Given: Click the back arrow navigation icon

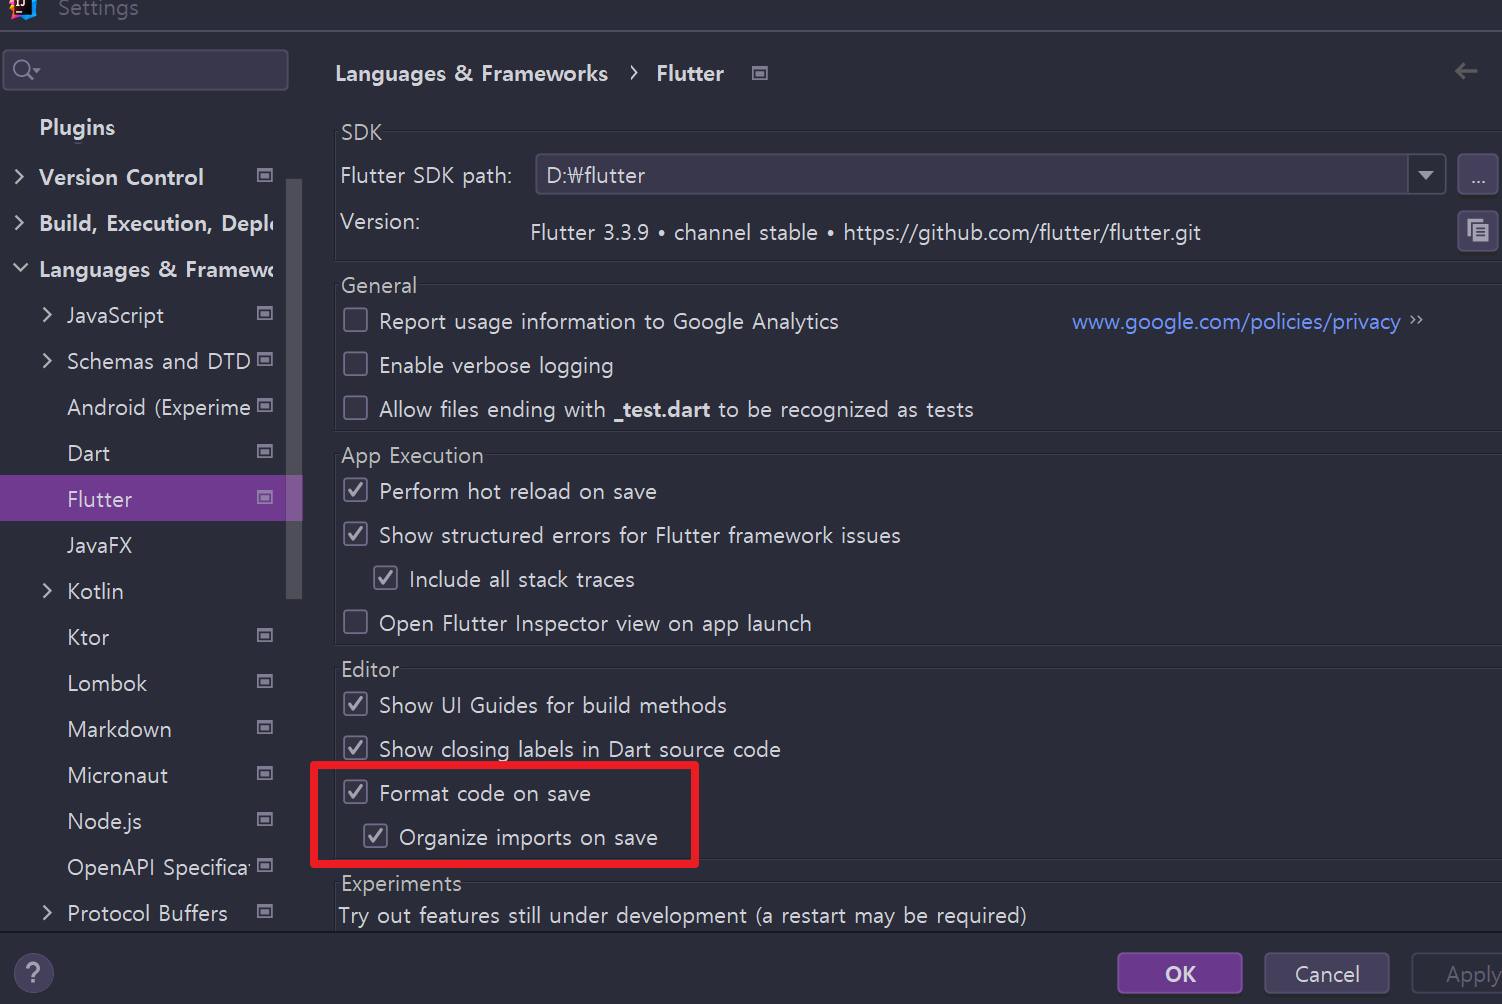Looking at the screenshot, I should point(1466,71).
